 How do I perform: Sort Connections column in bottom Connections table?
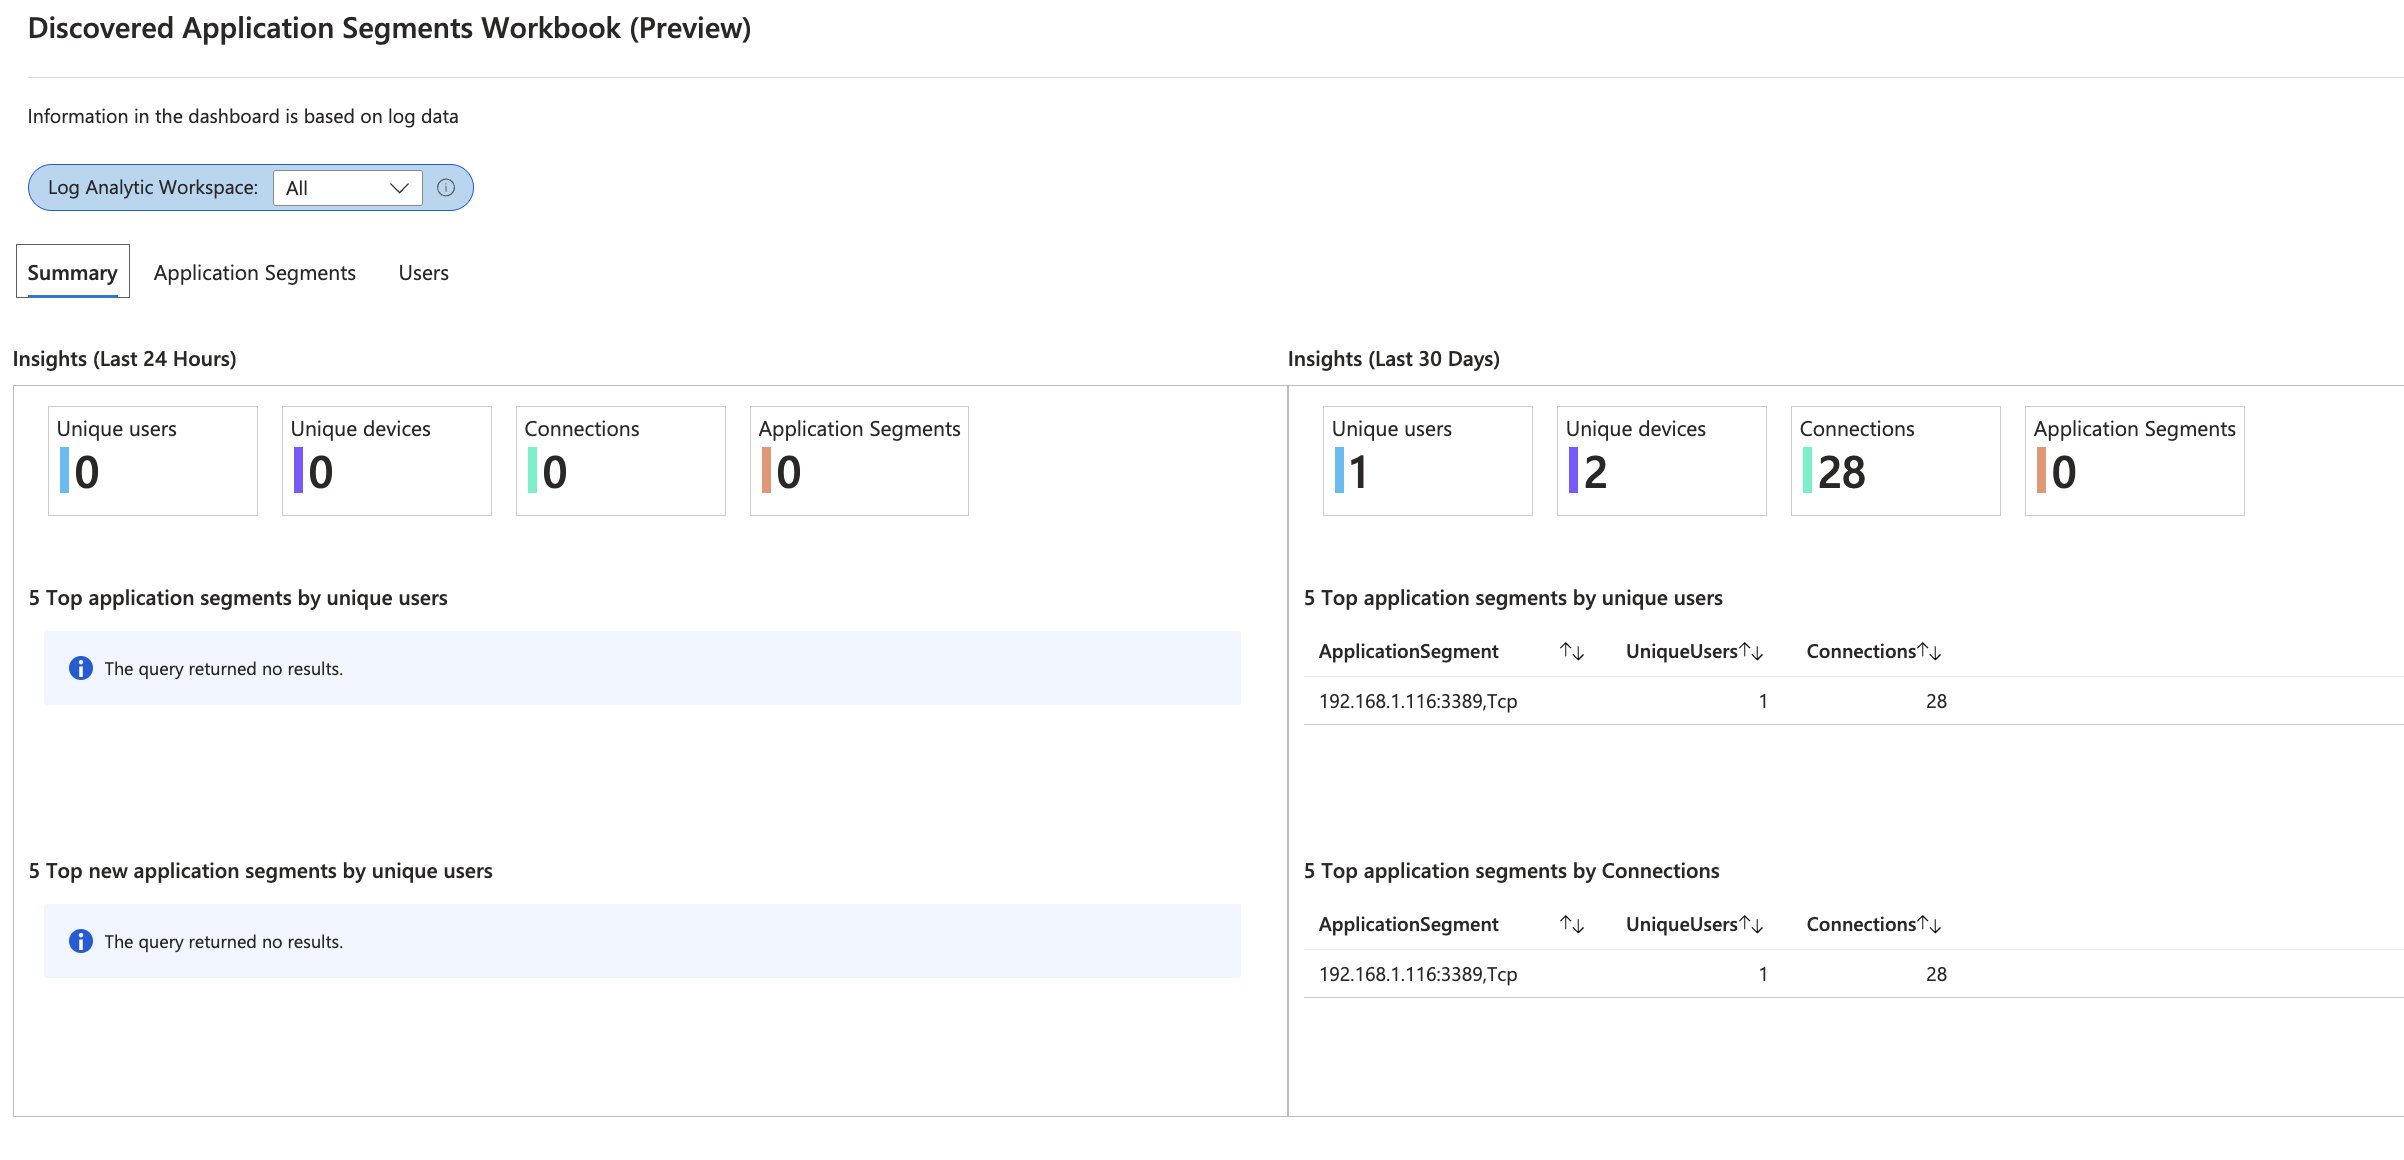pos(1929,925)
